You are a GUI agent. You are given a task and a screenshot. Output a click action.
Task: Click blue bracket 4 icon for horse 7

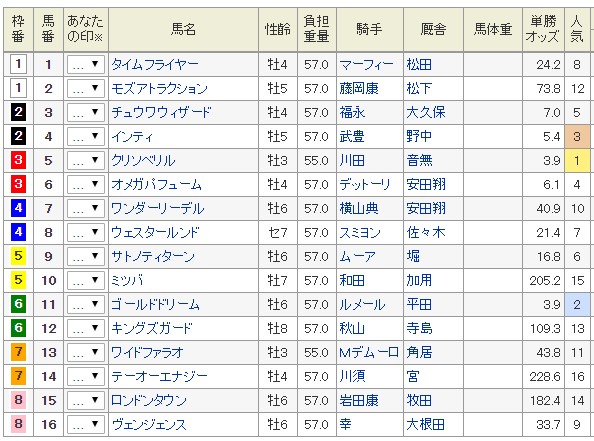18,208
